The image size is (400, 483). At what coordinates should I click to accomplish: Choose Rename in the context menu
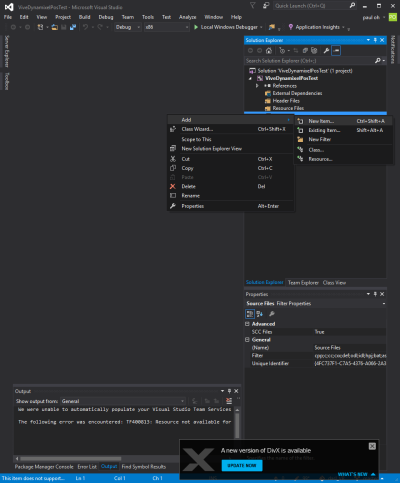230,196
